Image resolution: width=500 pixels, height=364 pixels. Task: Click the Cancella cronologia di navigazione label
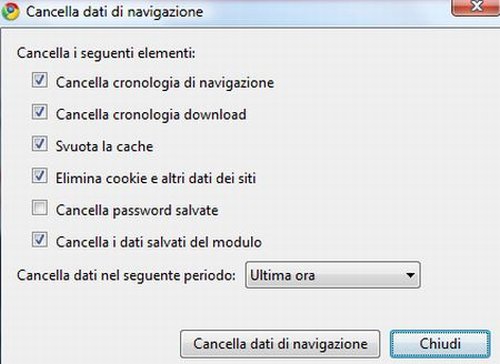coord(165,83)
